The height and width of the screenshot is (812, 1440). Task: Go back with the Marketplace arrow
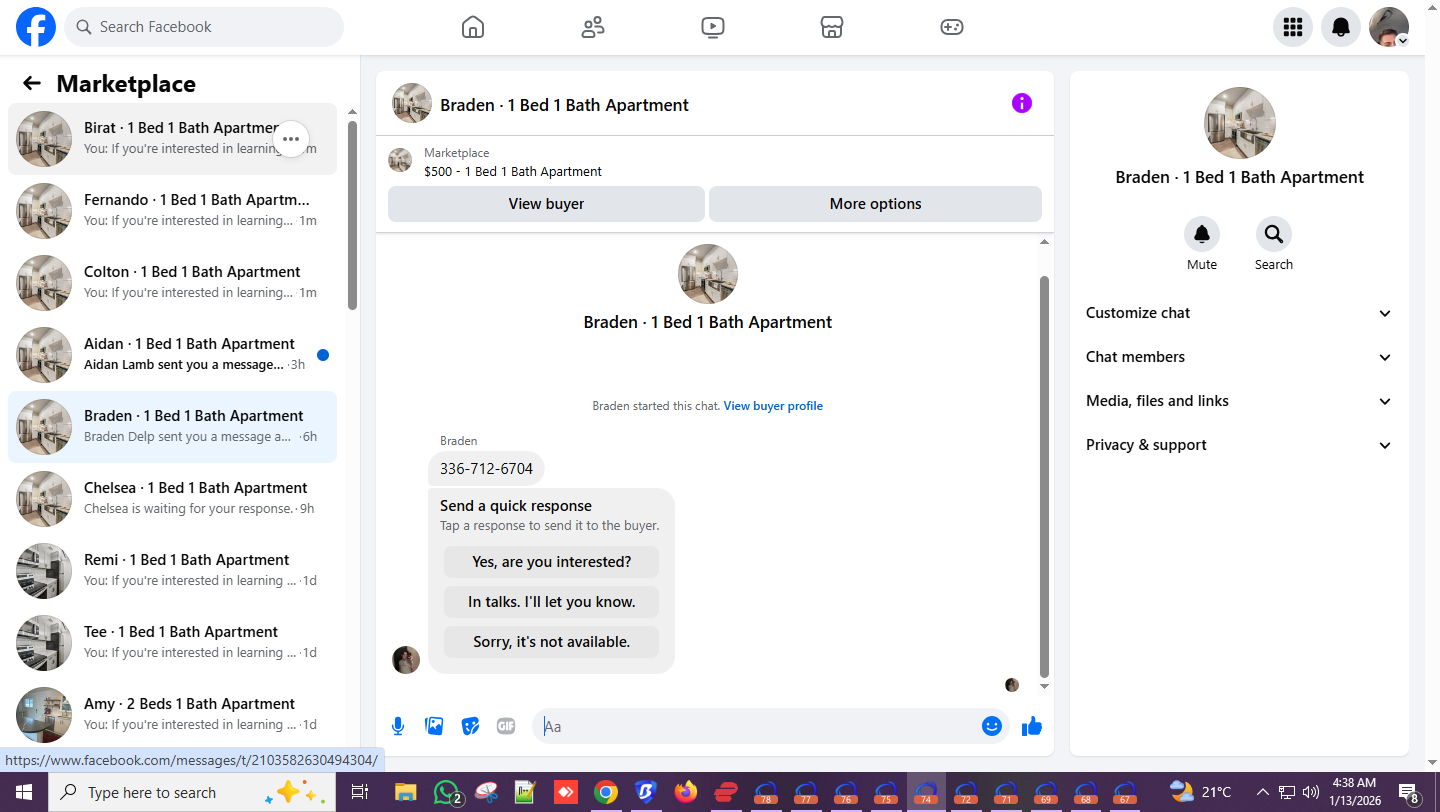[32, 84]
